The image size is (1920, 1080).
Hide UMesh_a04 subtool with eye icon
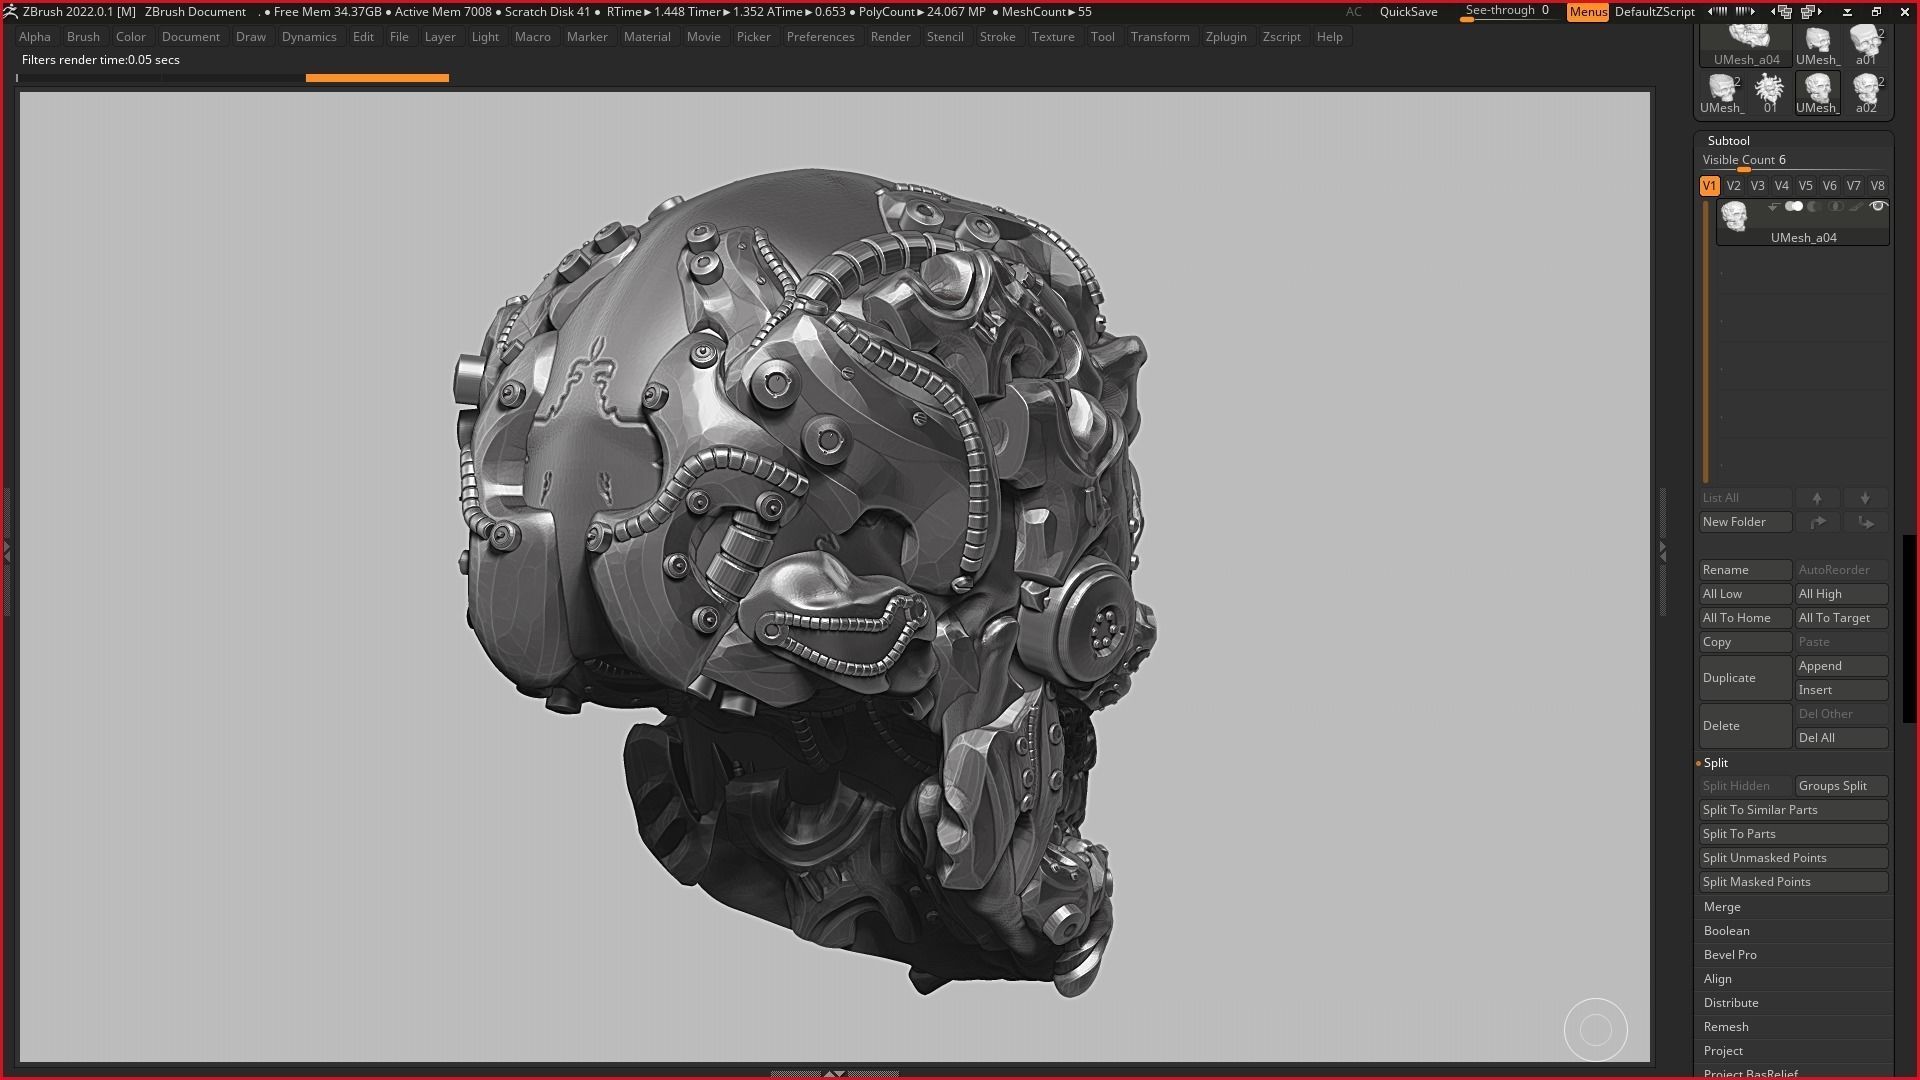click(1878, 206)
